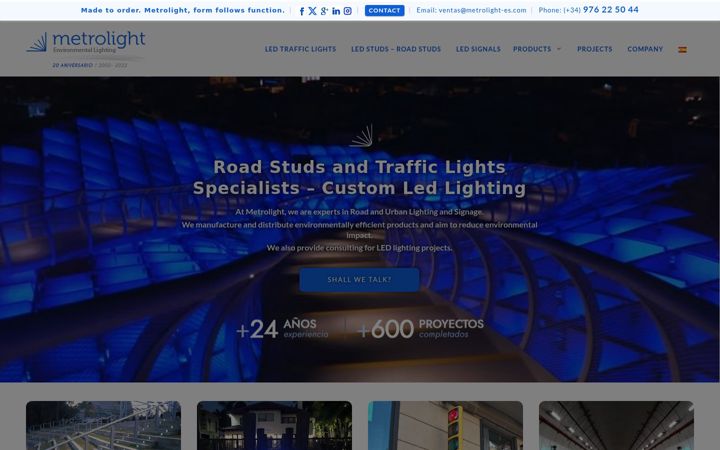Image resolution: width=720 pixels, height=450 pixels.
Task: Open the Google Plus social icon
Action: 325,11
